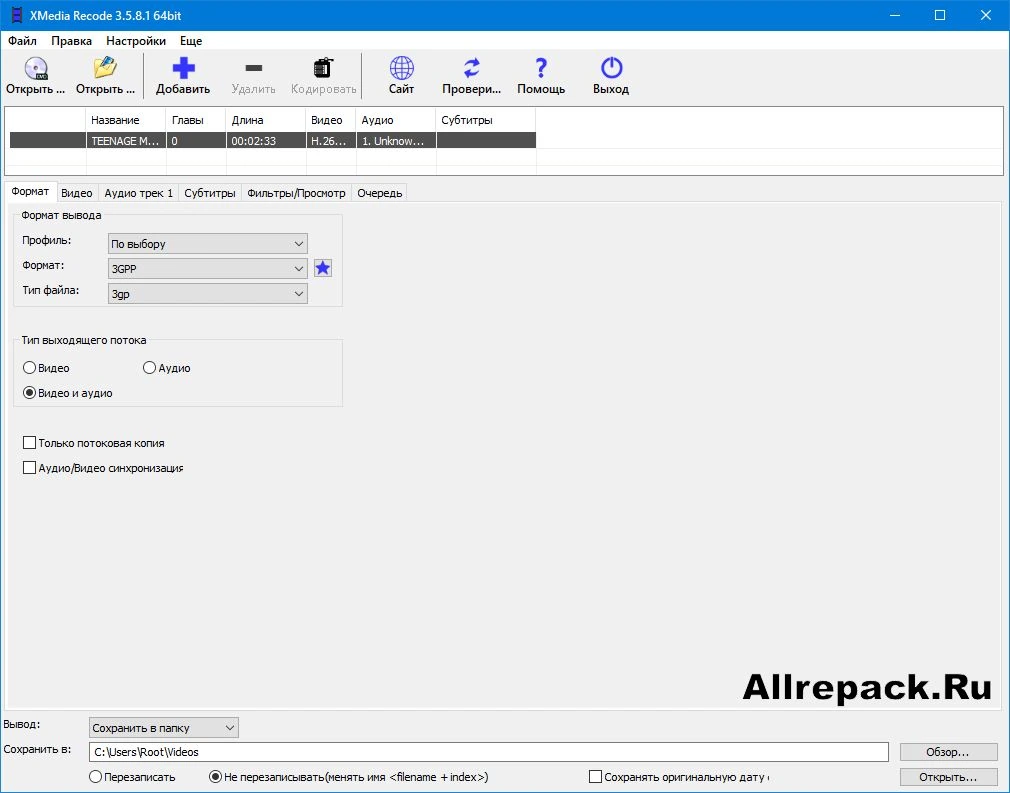
Task: Open the Сохранить в папку dropdown
Action: pyautogui.click(x=164, y=728)
